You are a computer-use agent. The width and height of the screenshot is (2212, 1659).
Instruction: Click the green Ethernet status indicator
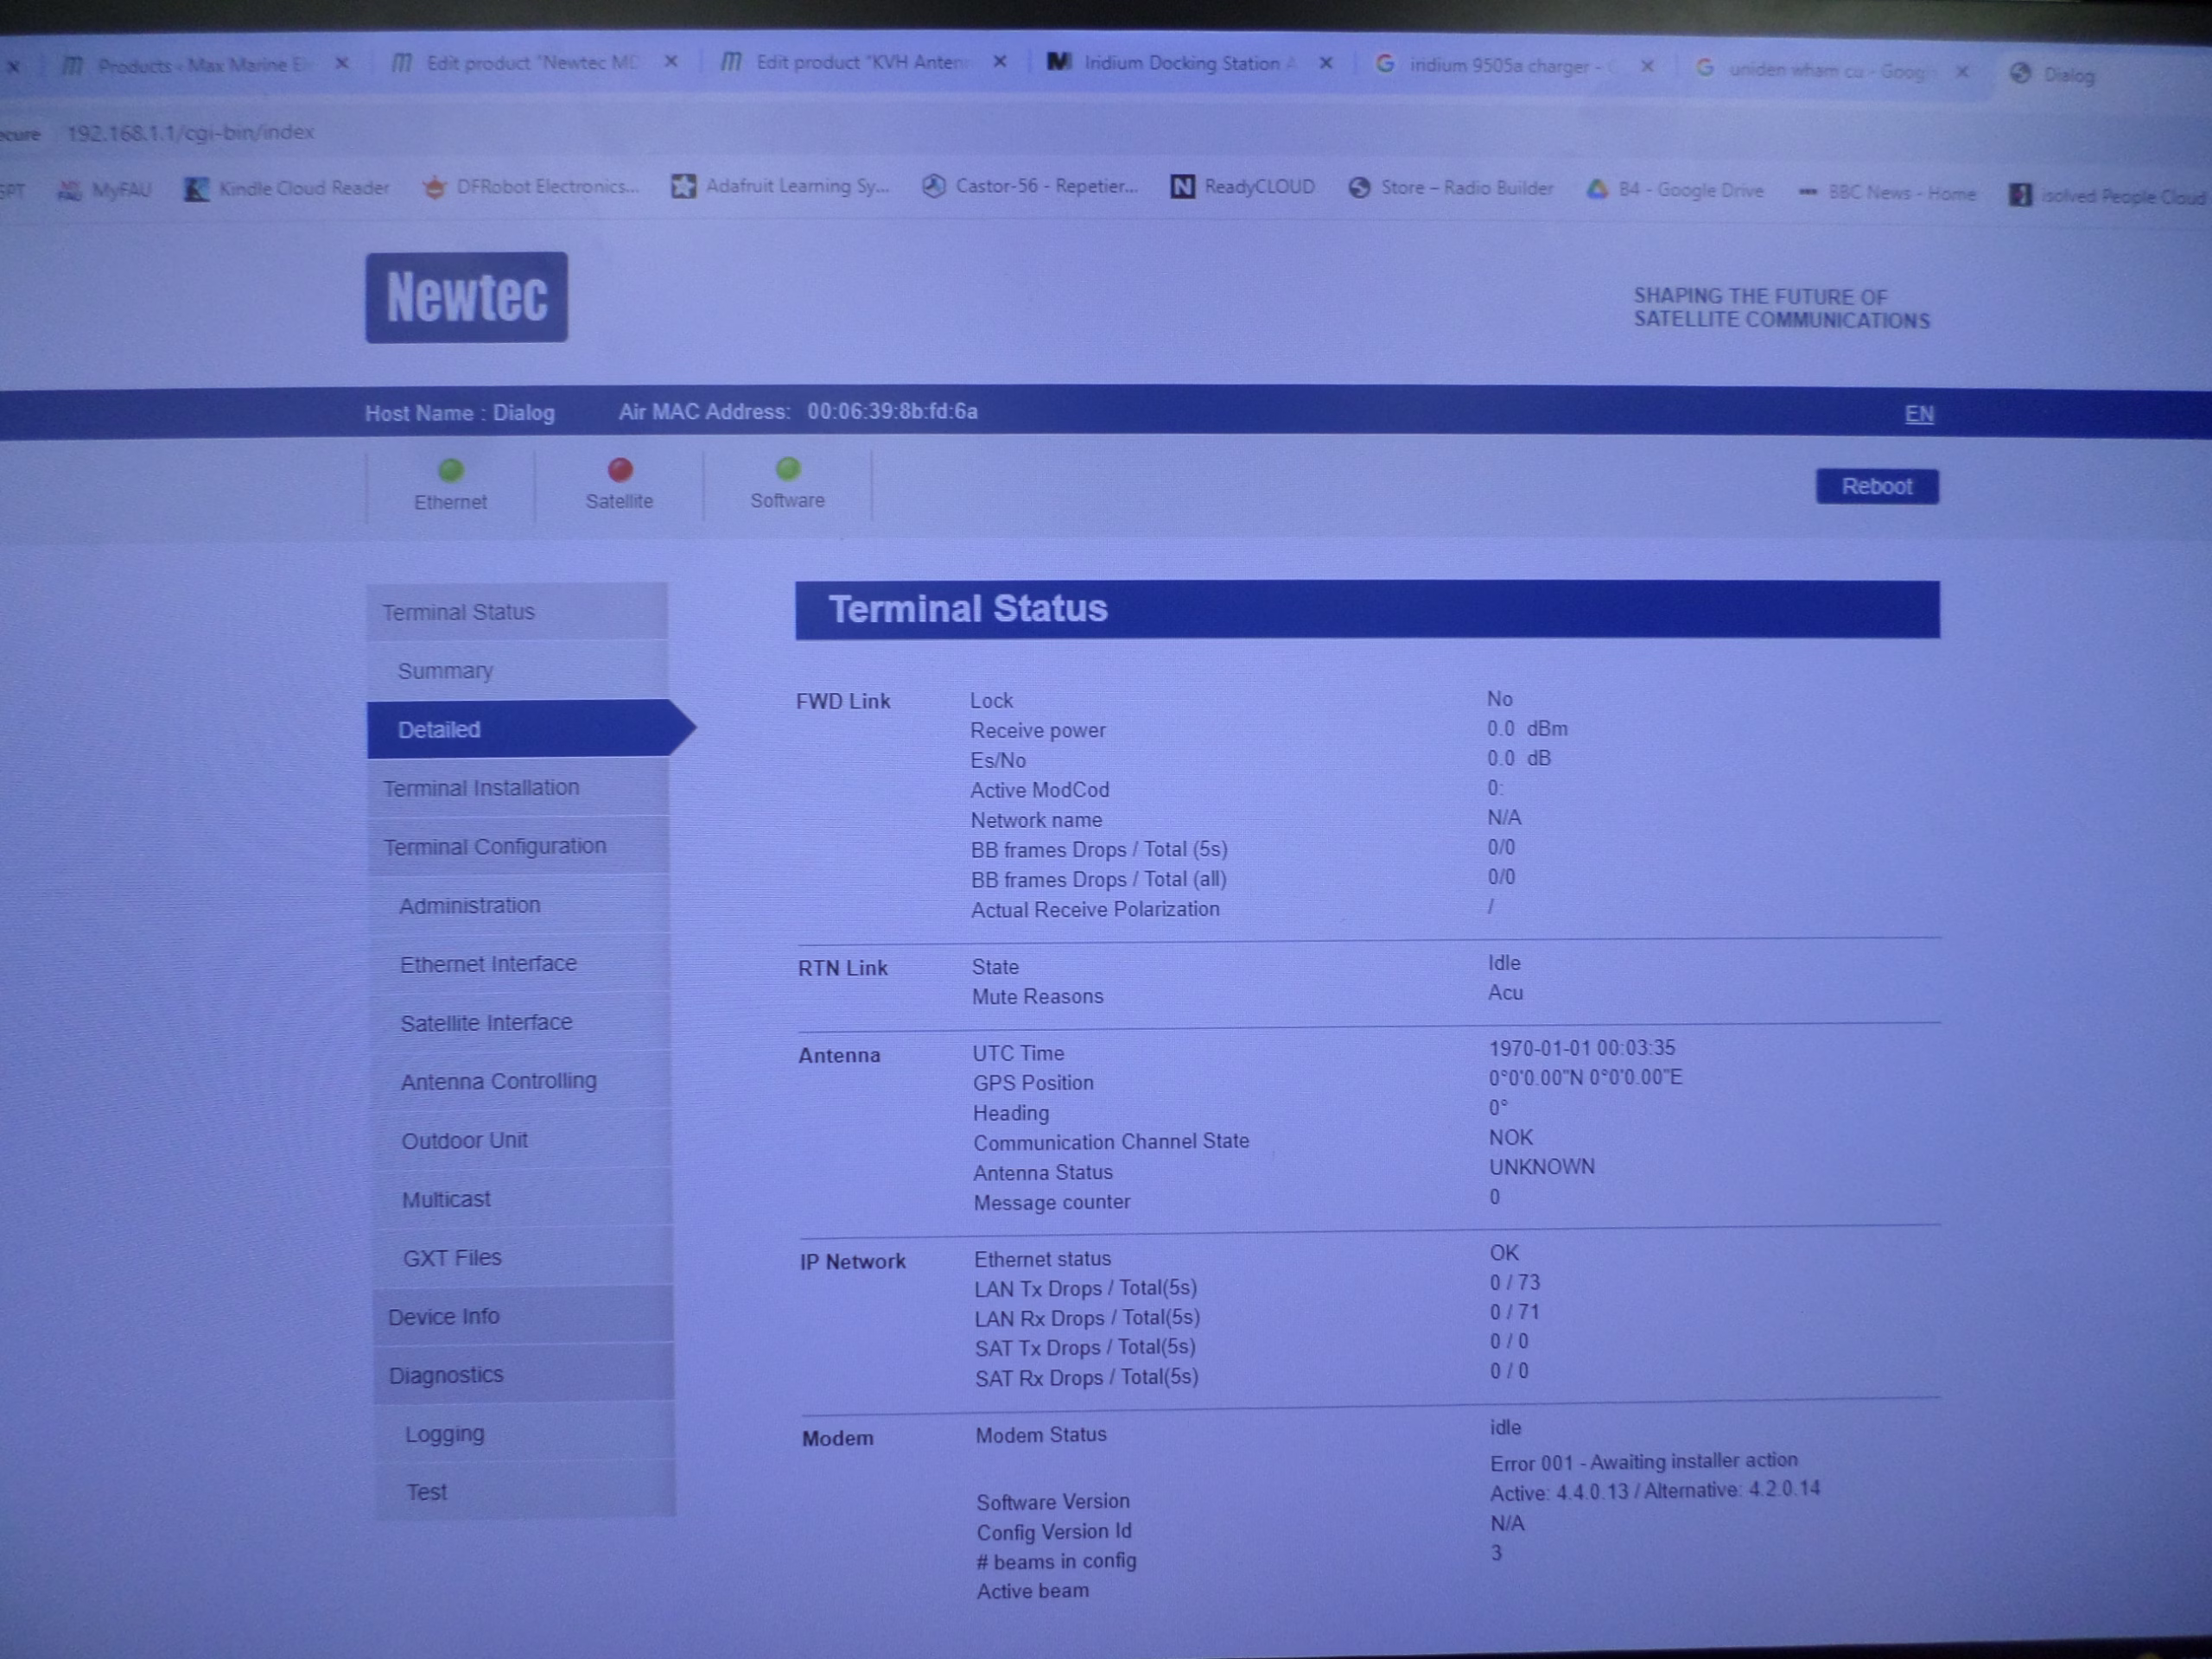coord(451,470)
